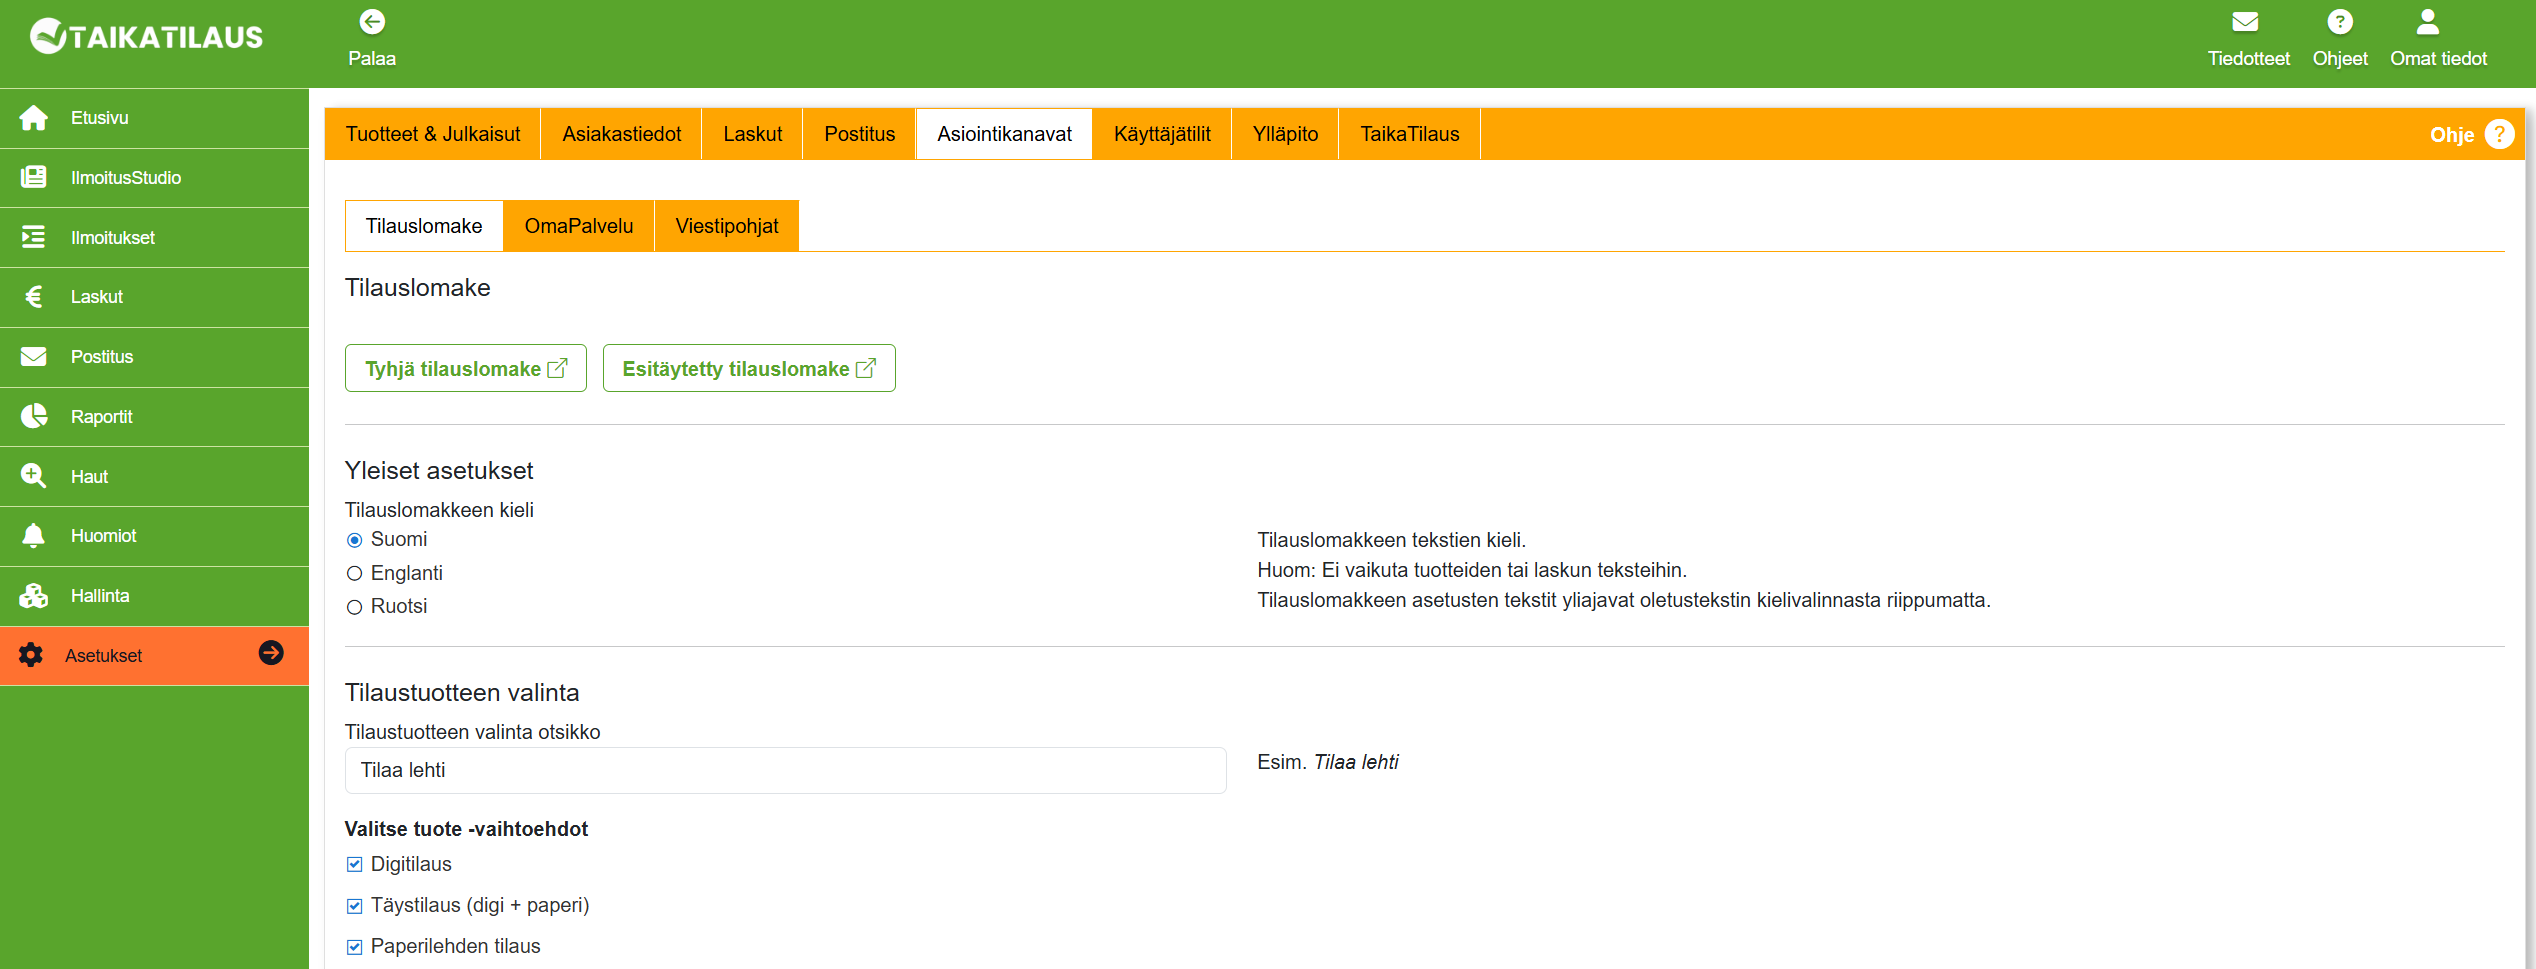Uncheck the Digitilaus checkbox

click(354, 865)
